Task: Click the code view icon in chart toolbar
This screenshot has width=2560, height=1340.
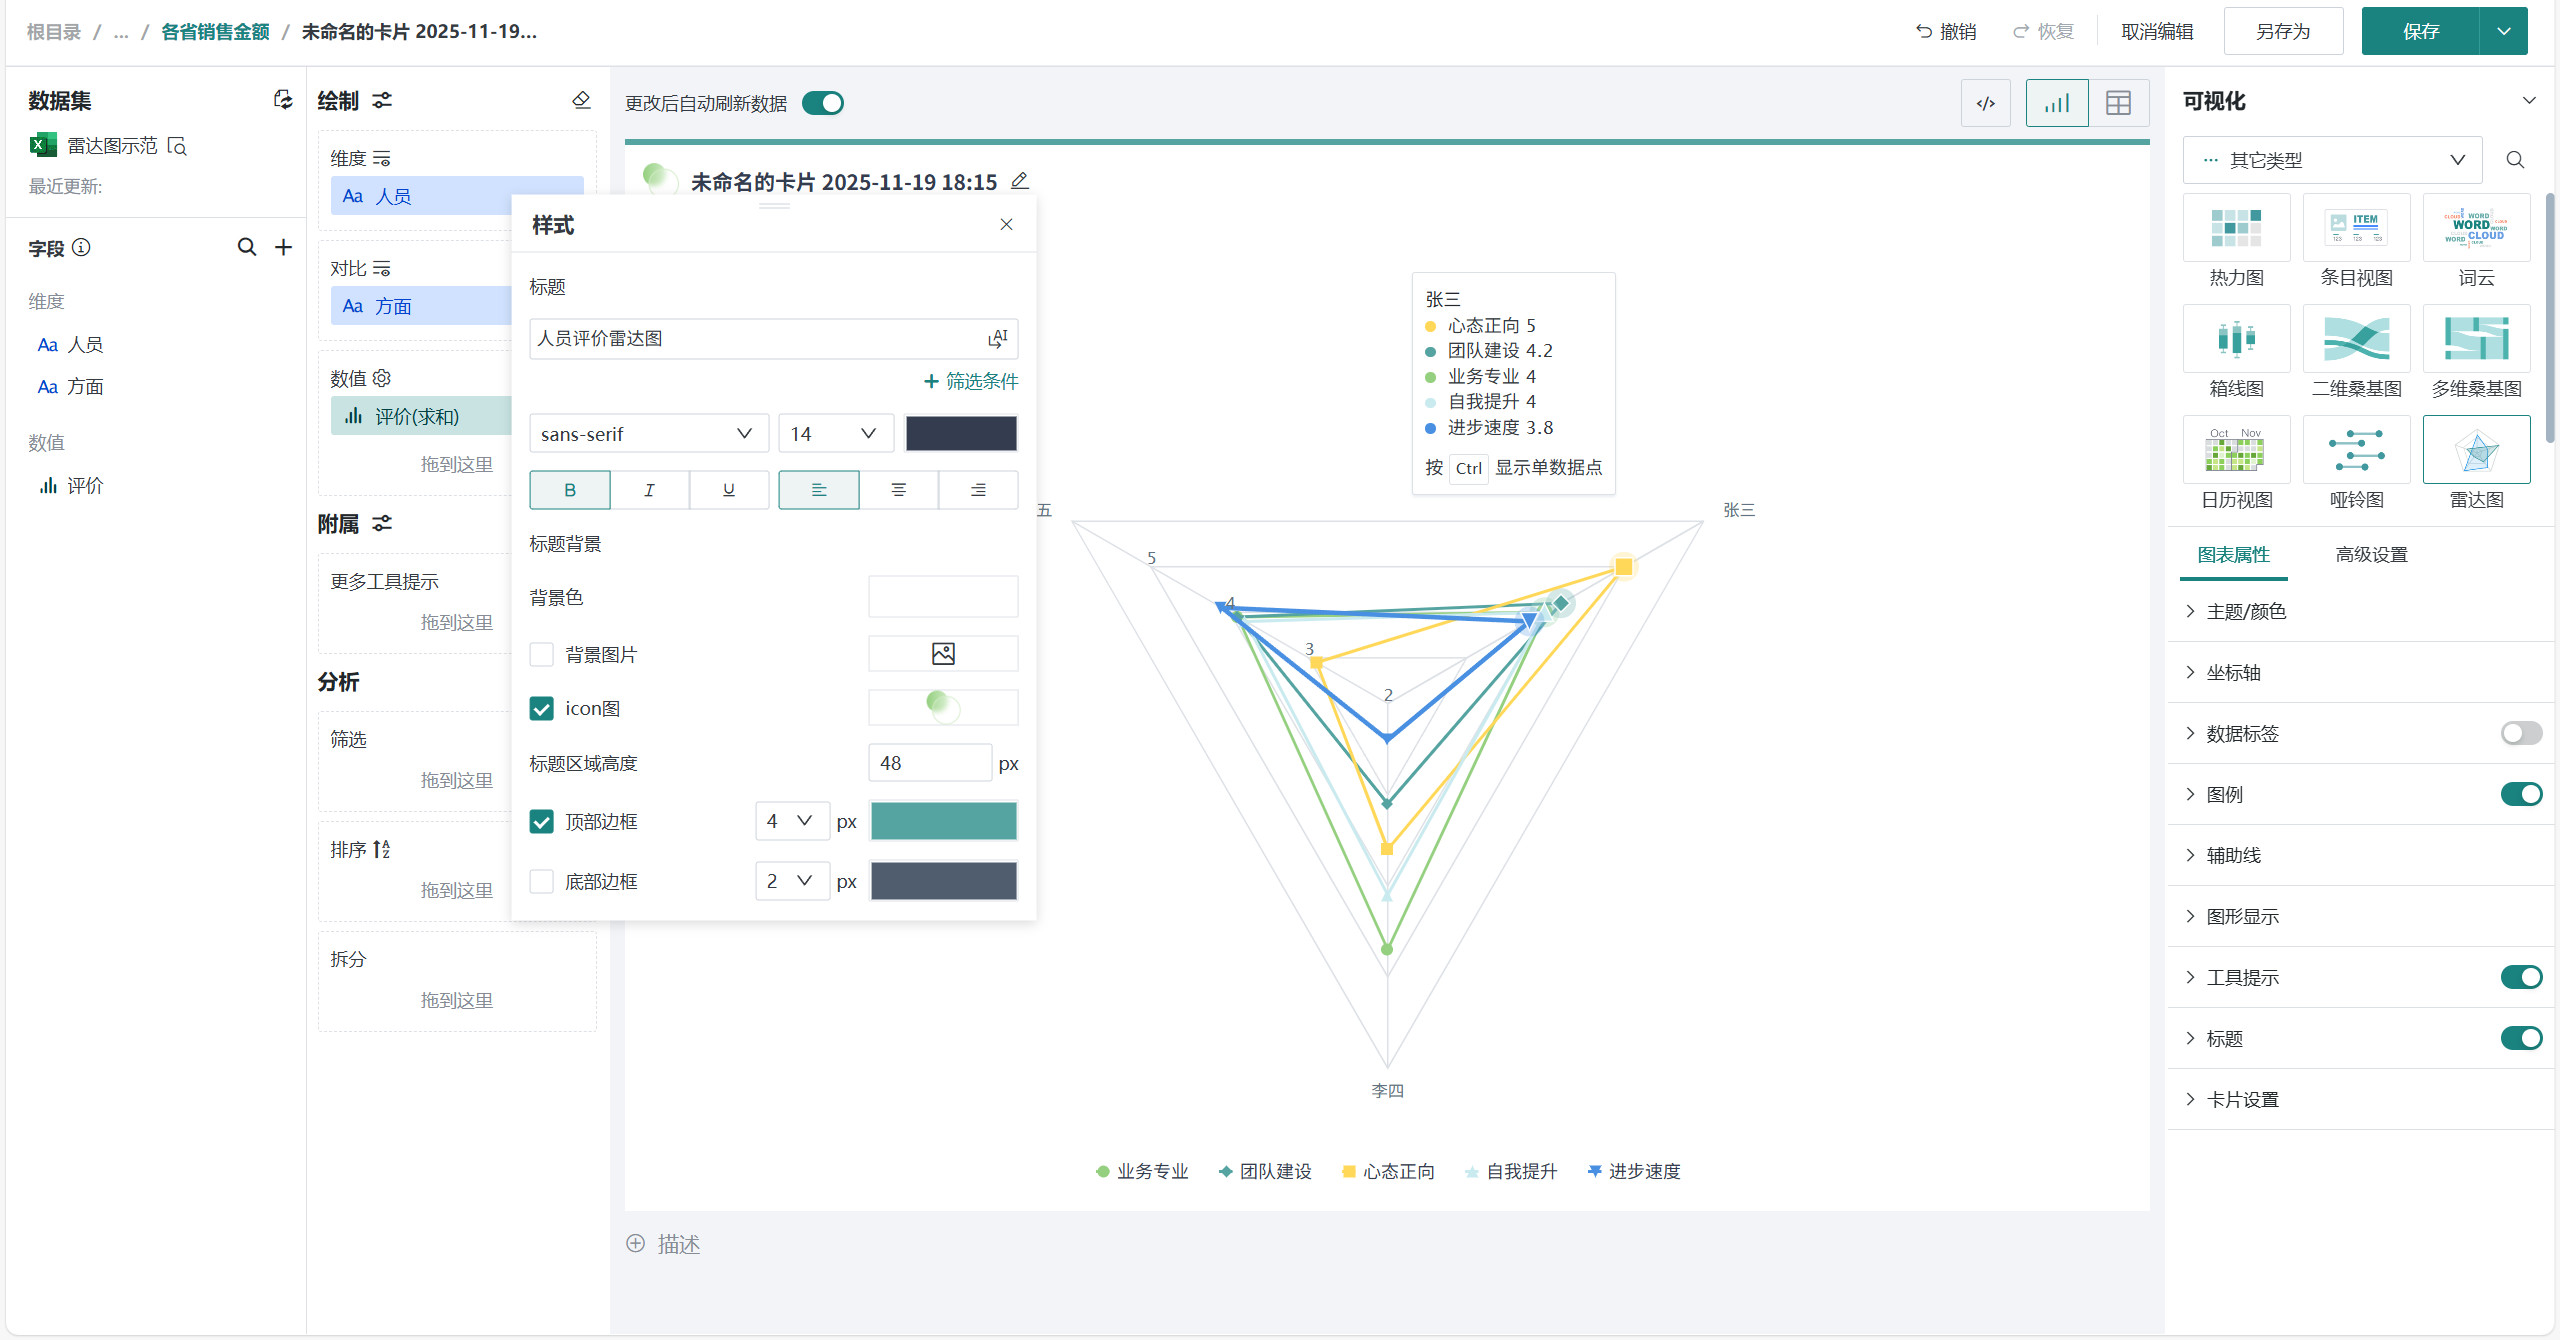Action: coord(1985,103)
